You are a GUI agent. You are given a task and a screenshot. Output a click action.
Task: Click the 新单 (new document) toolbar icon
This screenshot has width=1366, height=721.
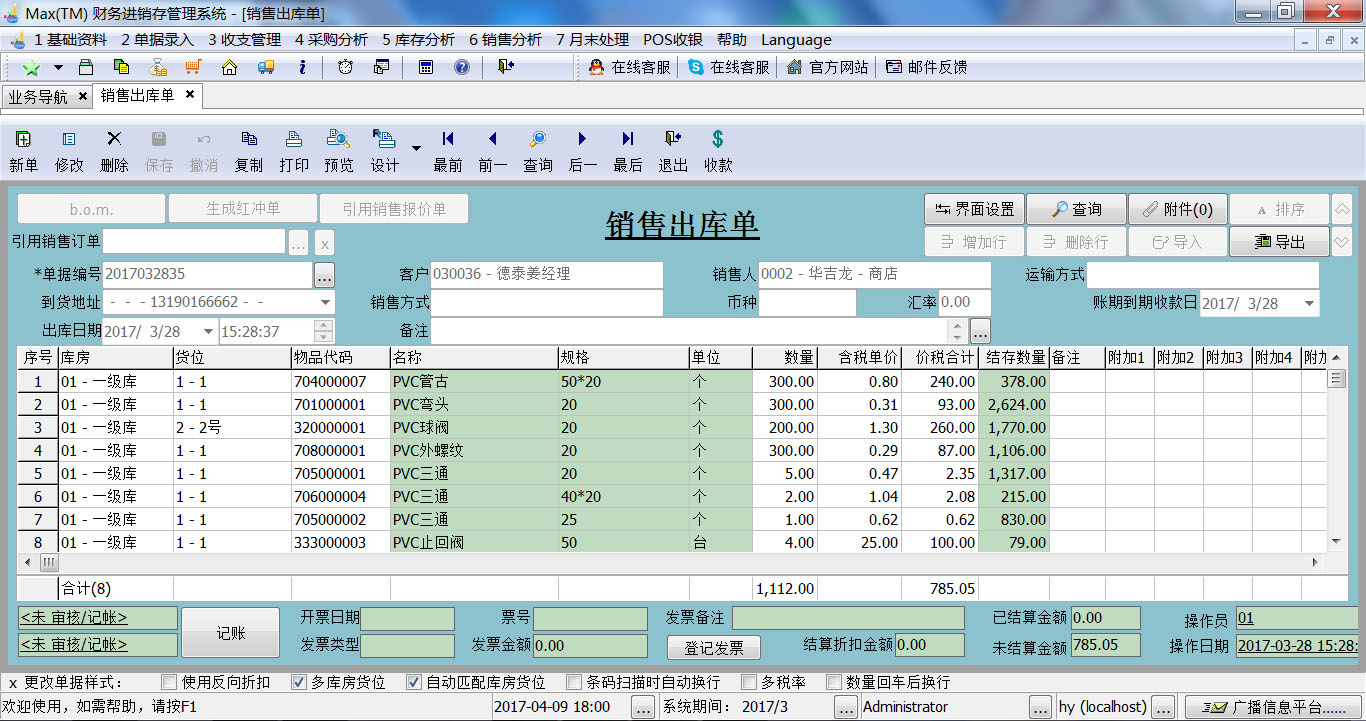click(23, 140)
